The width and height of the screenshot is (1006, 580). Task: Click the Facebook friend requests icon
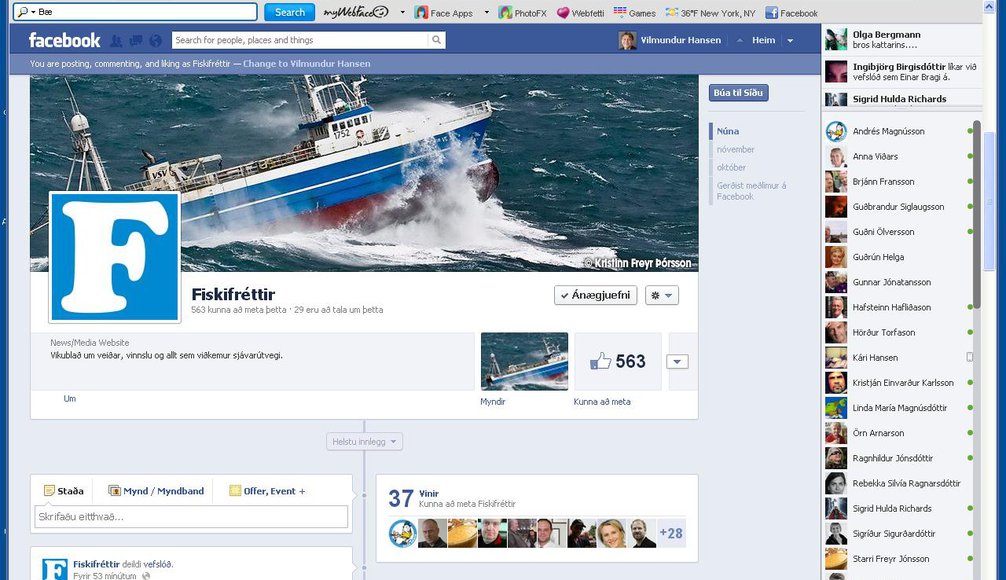point(116,40)
